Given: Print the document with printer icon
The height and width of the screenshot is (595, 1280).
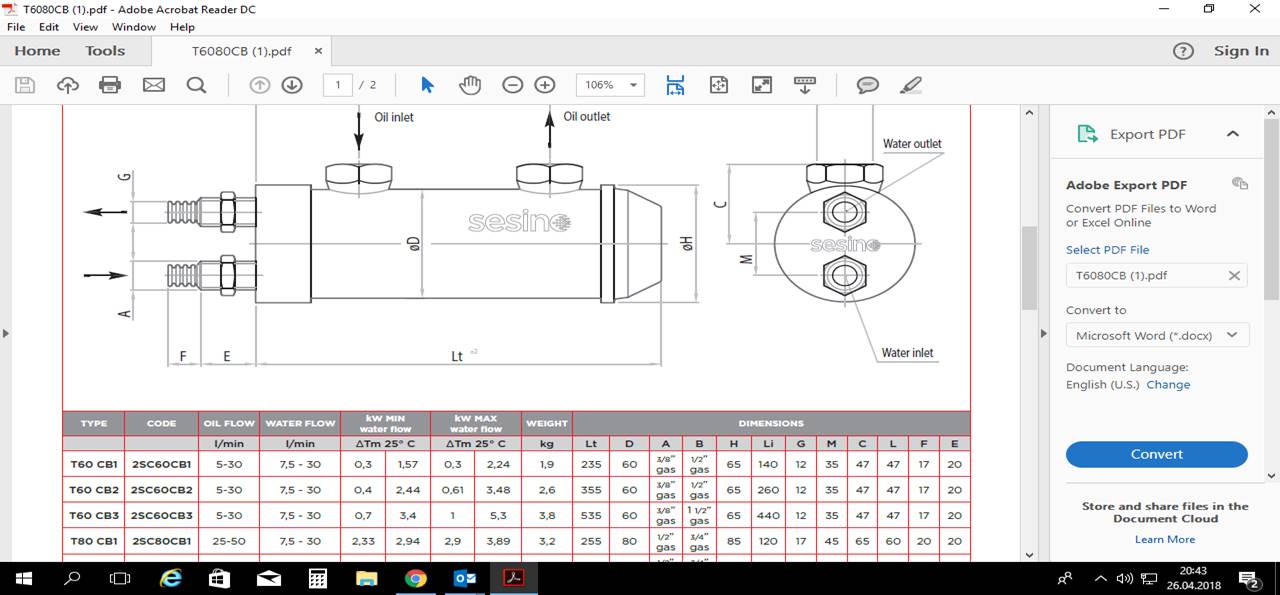Looking at the screenshot, I should (110, 85).
